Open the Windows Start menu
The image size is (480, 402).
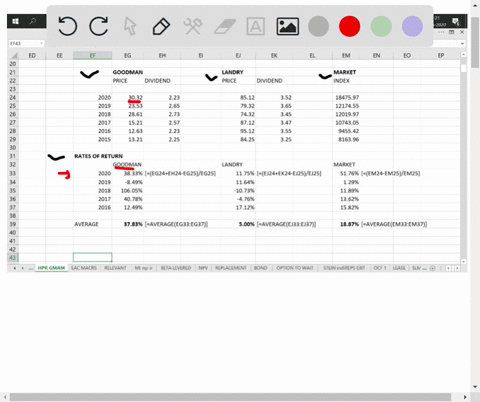click(x=15, y=21)
